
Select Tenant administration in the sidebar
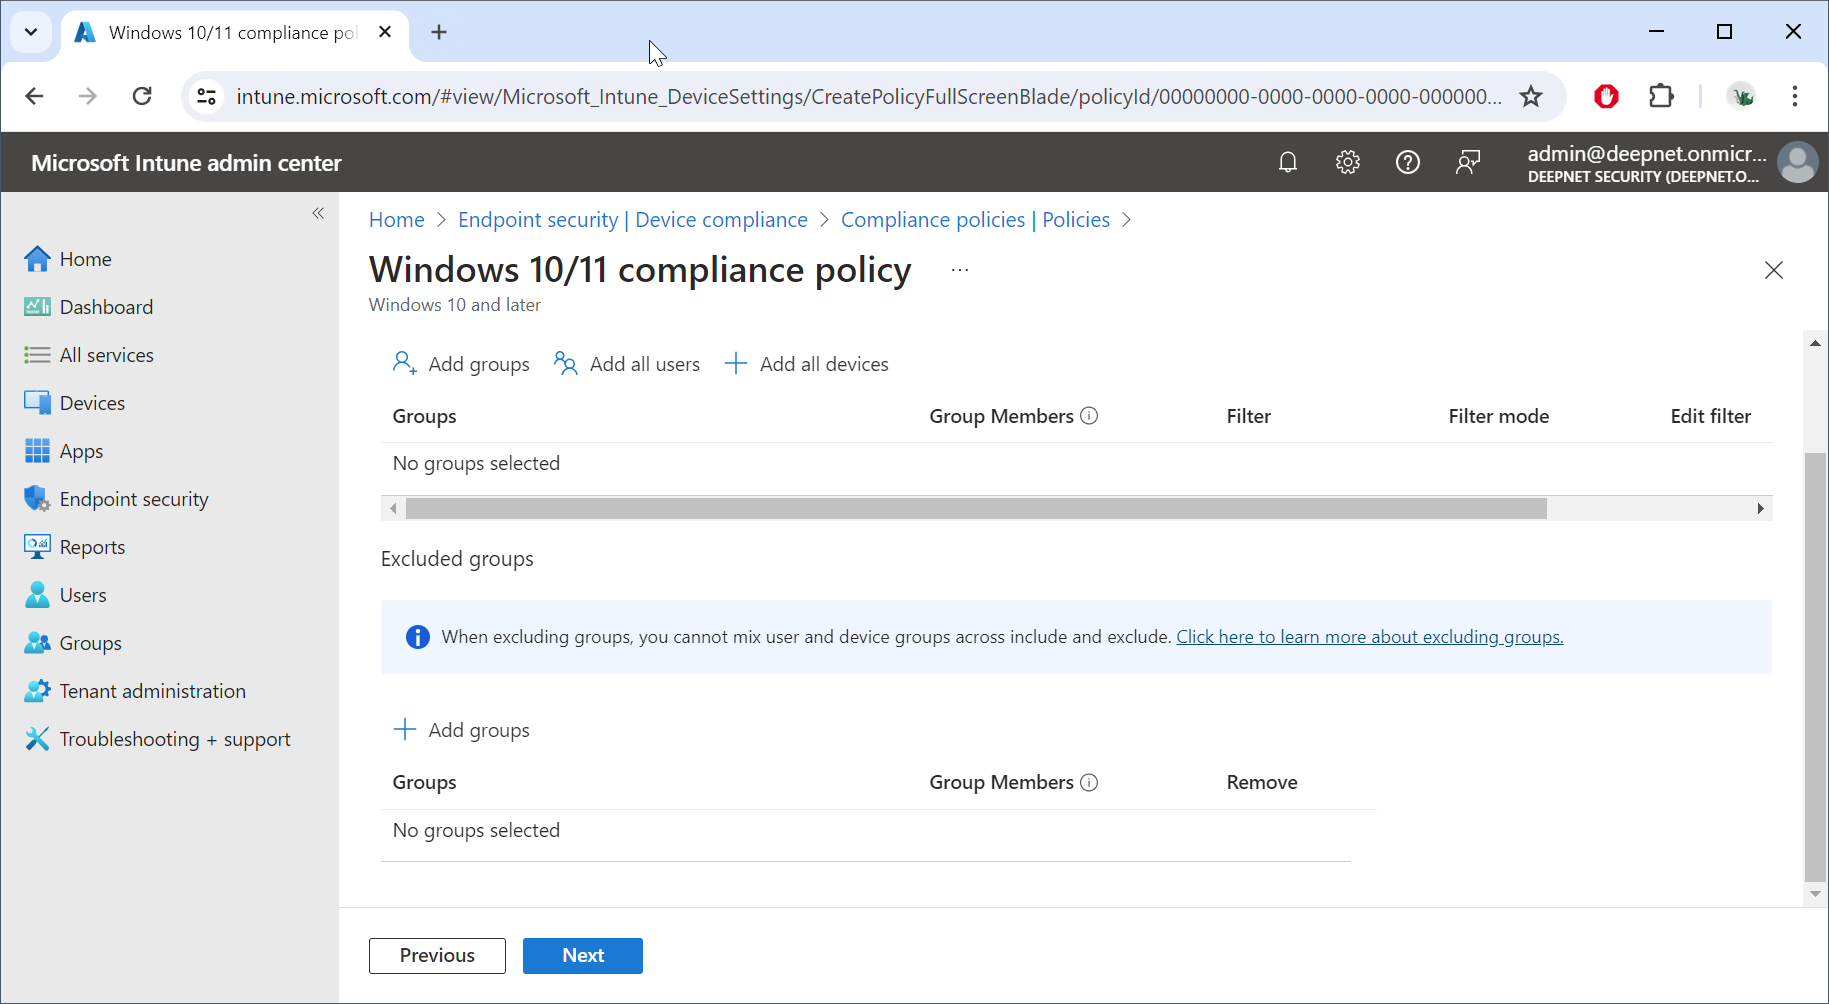point(152,691)
